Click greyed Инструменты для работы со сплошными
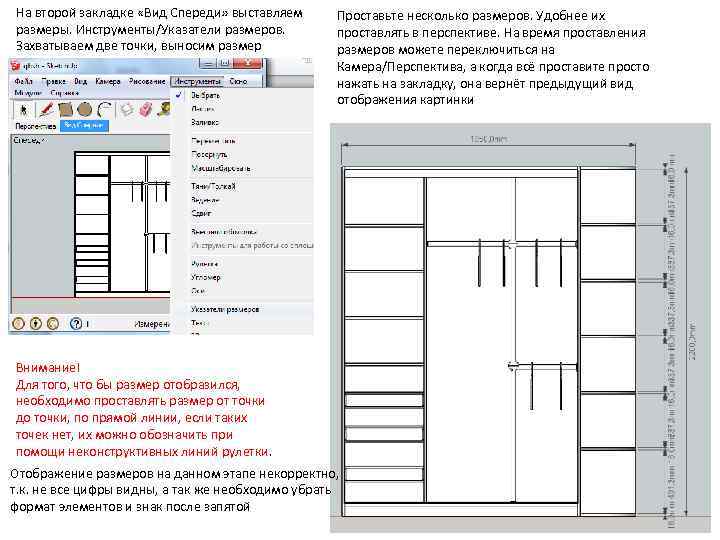 pos(252,246)
